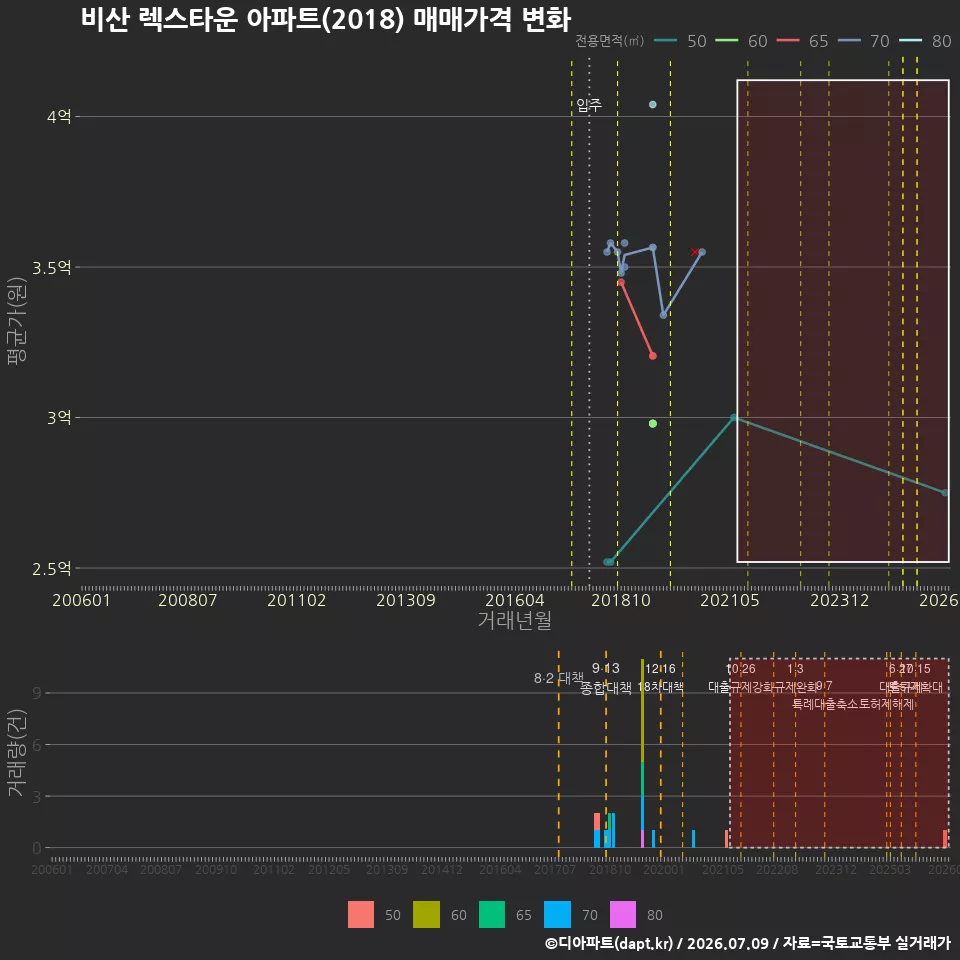Click the salmon 50㎡ volume bar at far right edge
Viewport: 960px width, 960px height.
(945, 839)
